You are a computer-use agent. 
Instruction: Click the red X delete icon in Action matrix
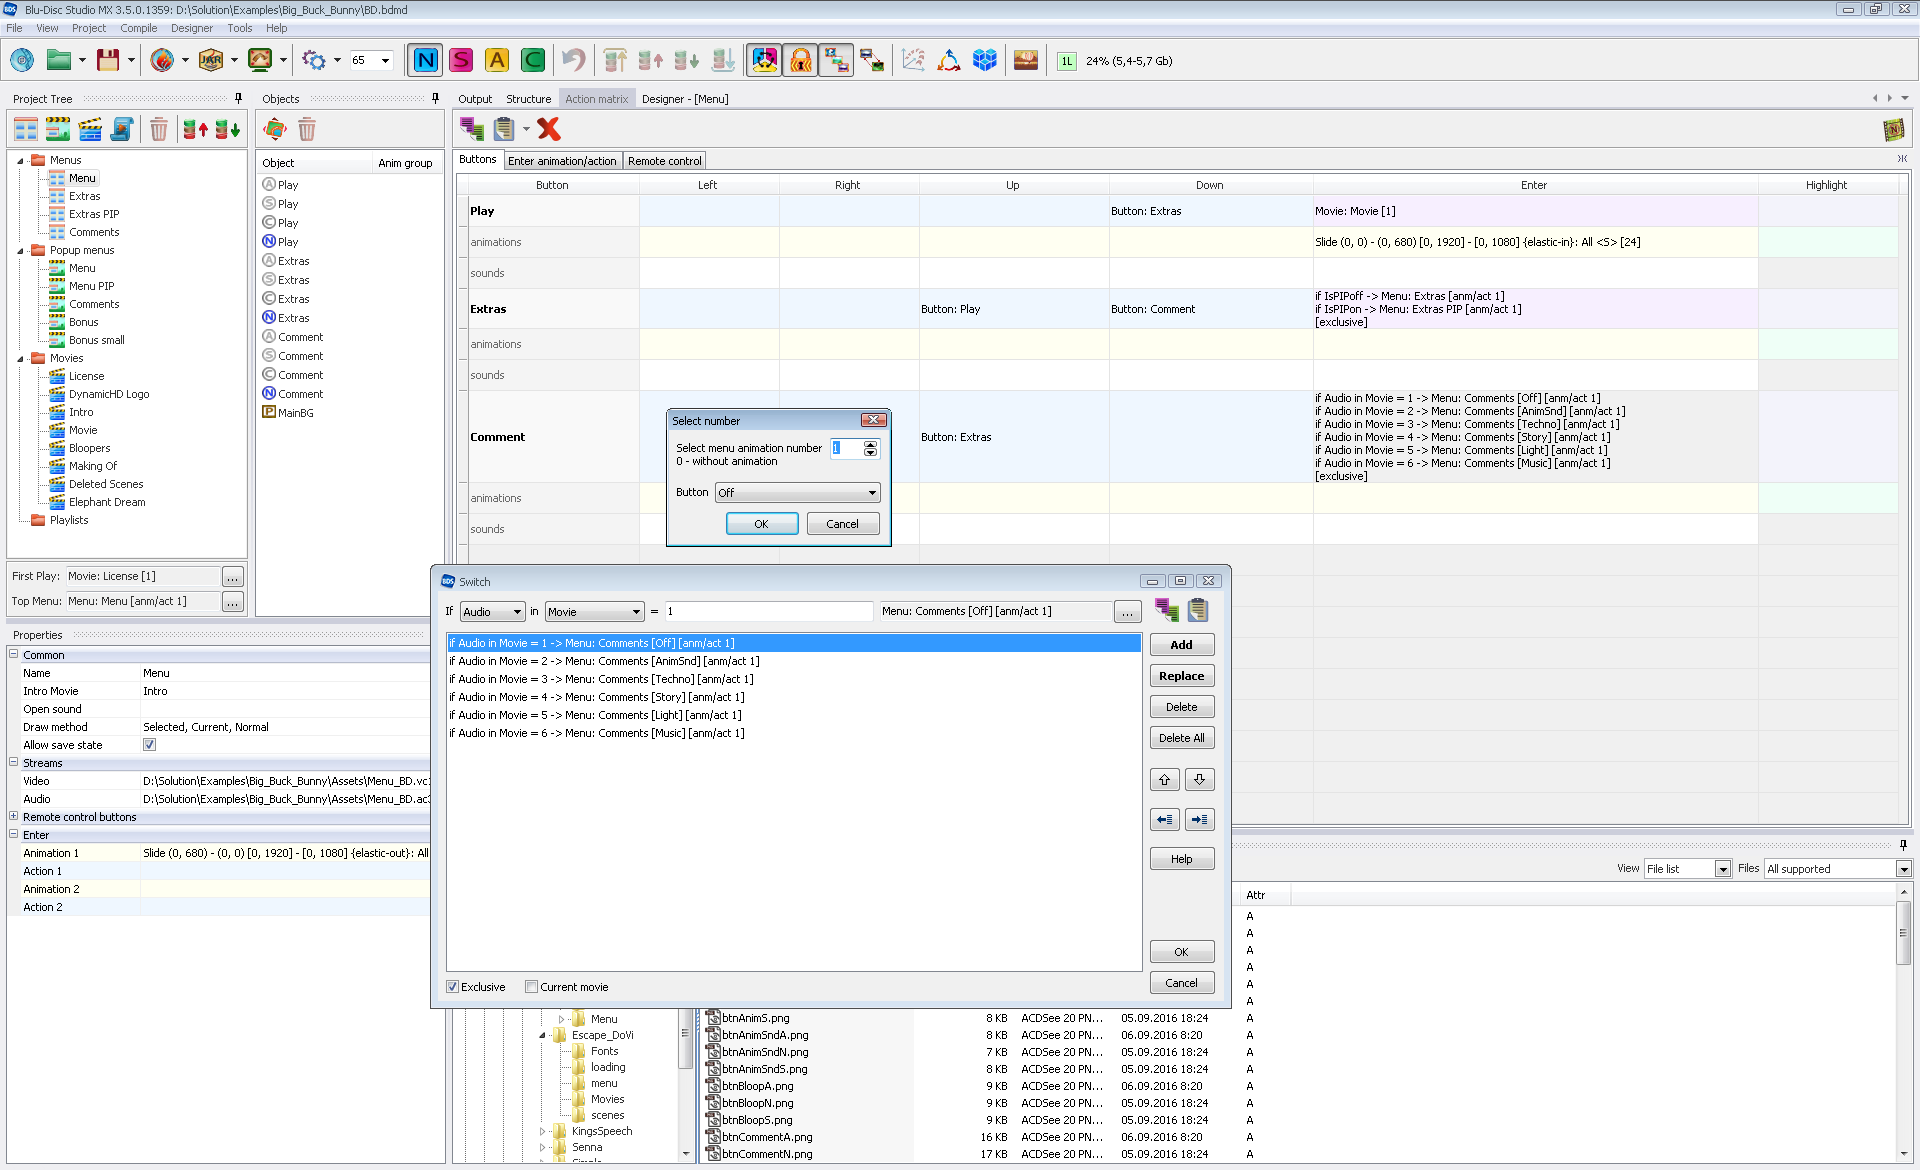click(549, 129)
